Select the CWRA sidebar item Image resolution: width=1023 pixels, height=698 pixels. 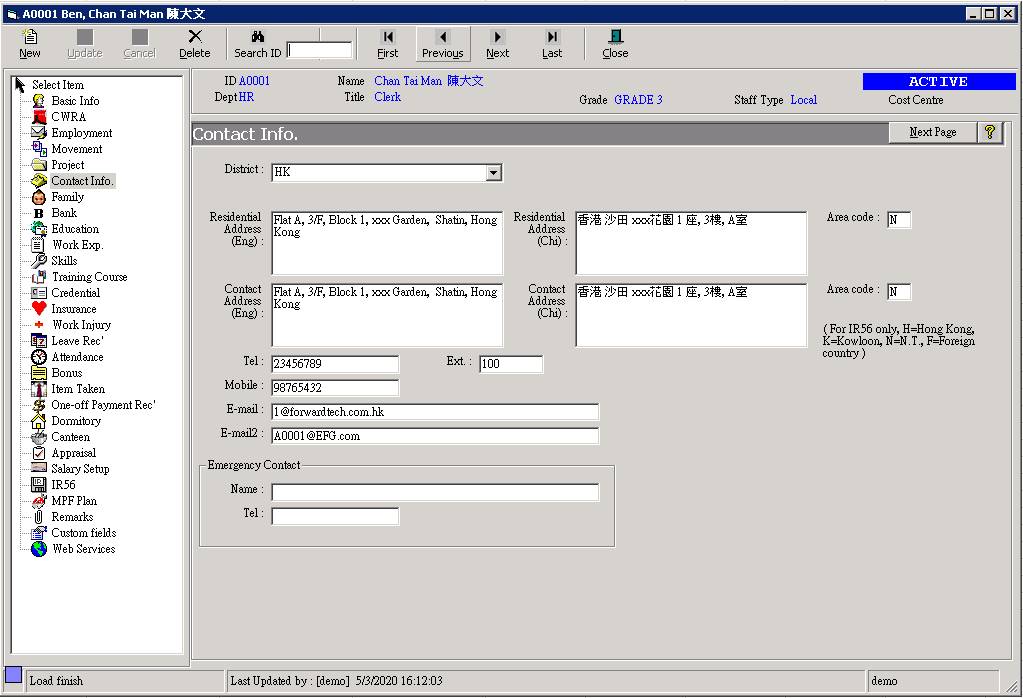coord(69,117)
